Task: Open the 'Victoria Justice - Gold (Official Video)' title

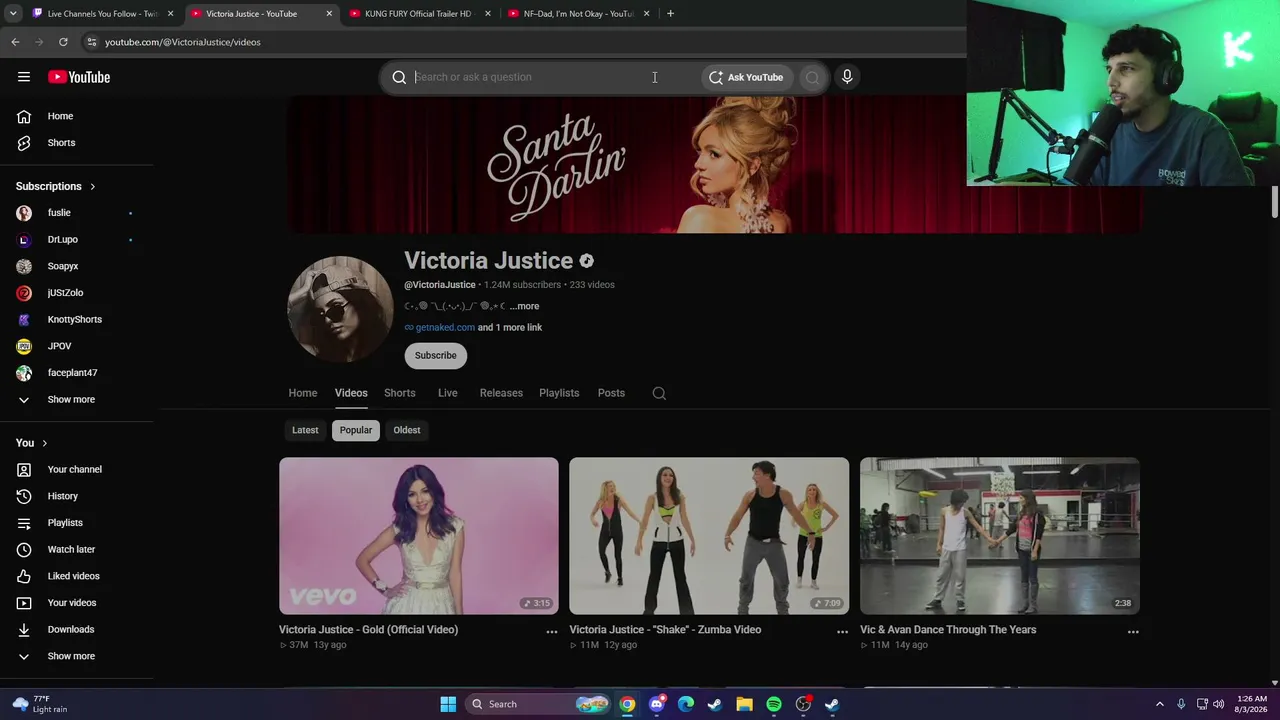Action: tap(368, 630)
